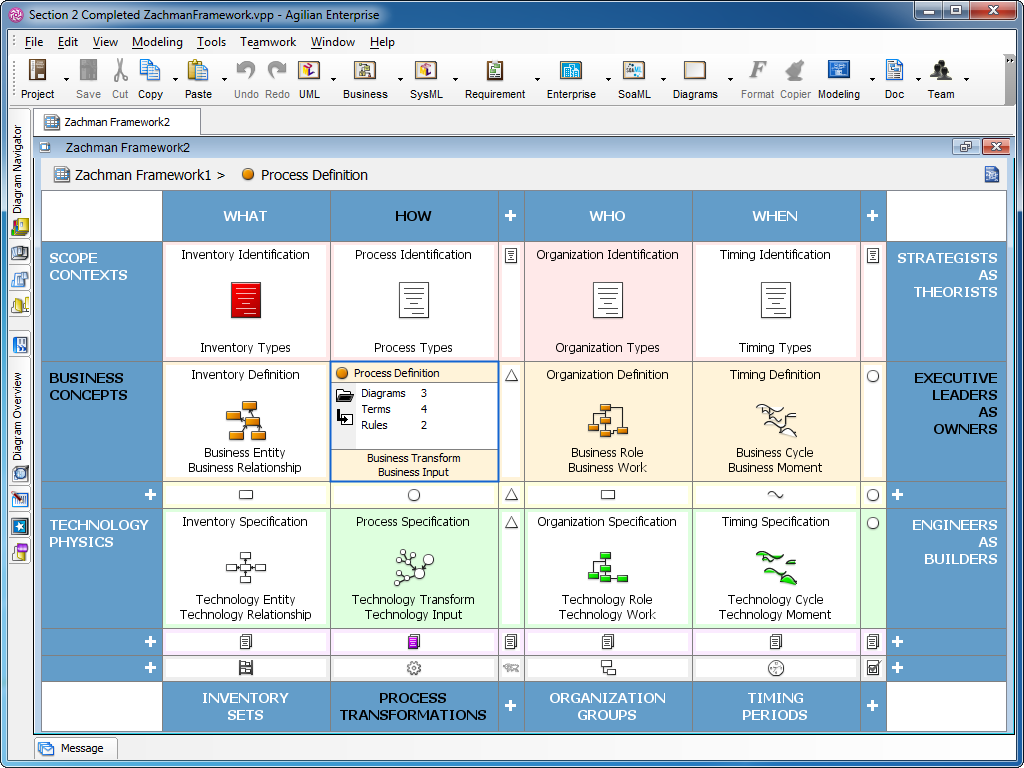Open the SysML toolbar icon
This screenshot has width=1024, height=768.
[x=427, y=72]
